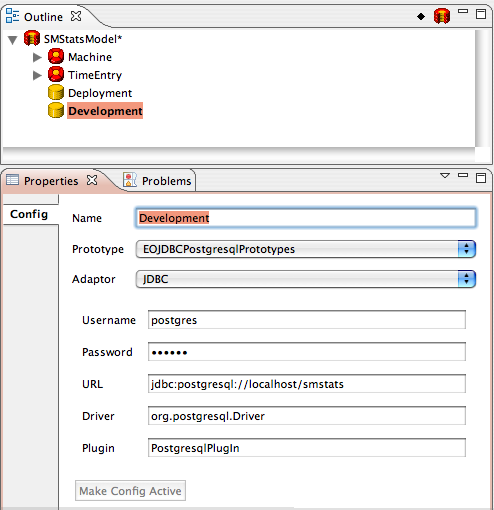Minimize the Outline panel
The image size is (494, 510).
[x=463, y=11]
